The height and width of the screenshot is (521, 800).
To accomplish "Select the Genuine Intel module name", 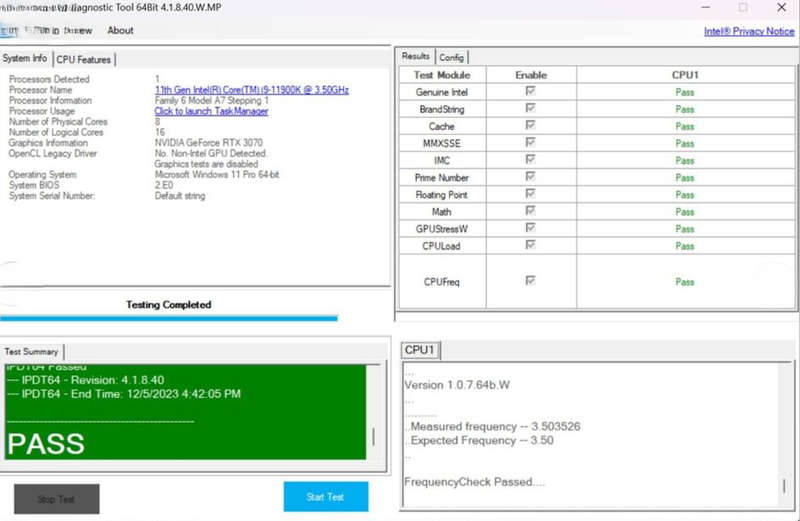I will (x=442, y=92).
